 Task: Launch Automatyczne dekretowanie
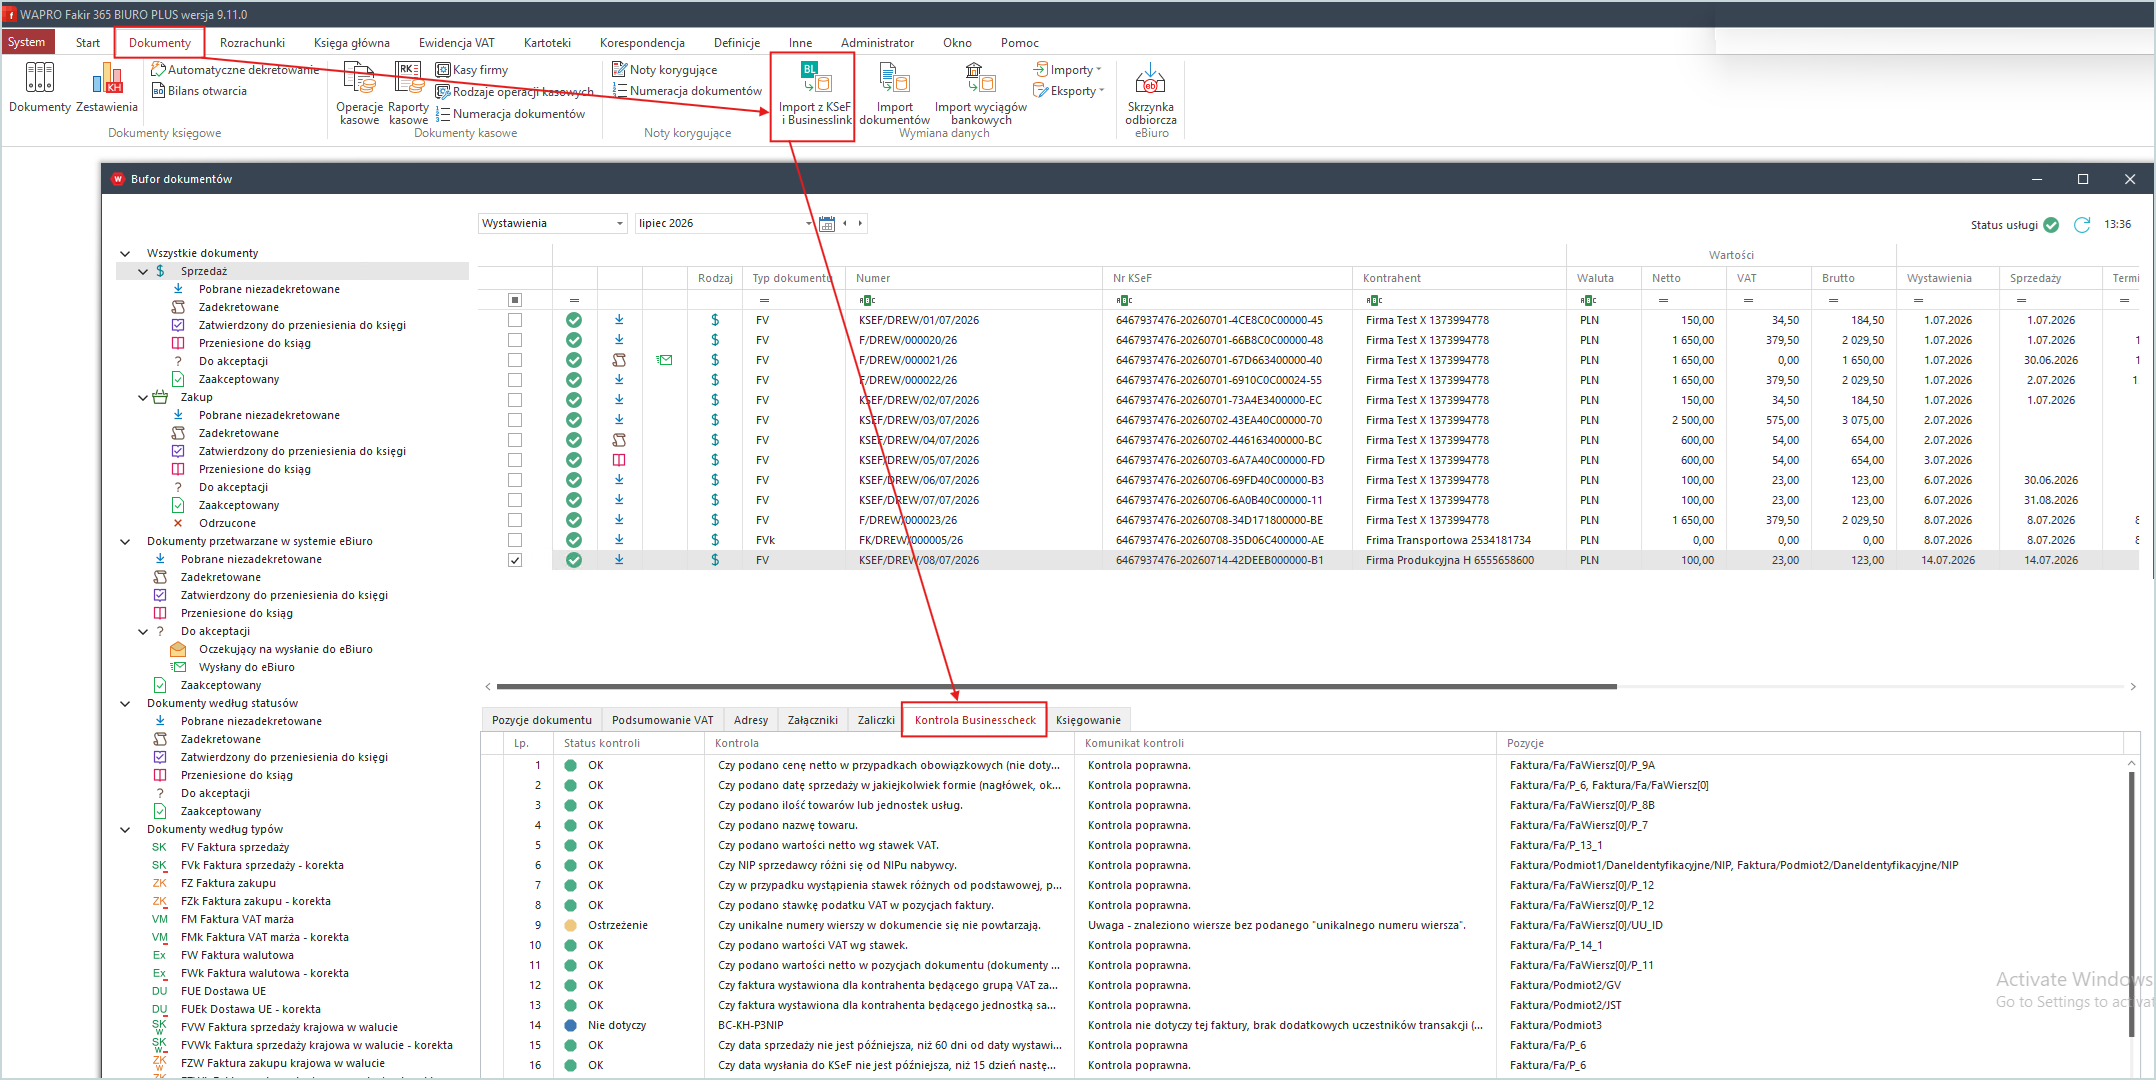point(235,70)
